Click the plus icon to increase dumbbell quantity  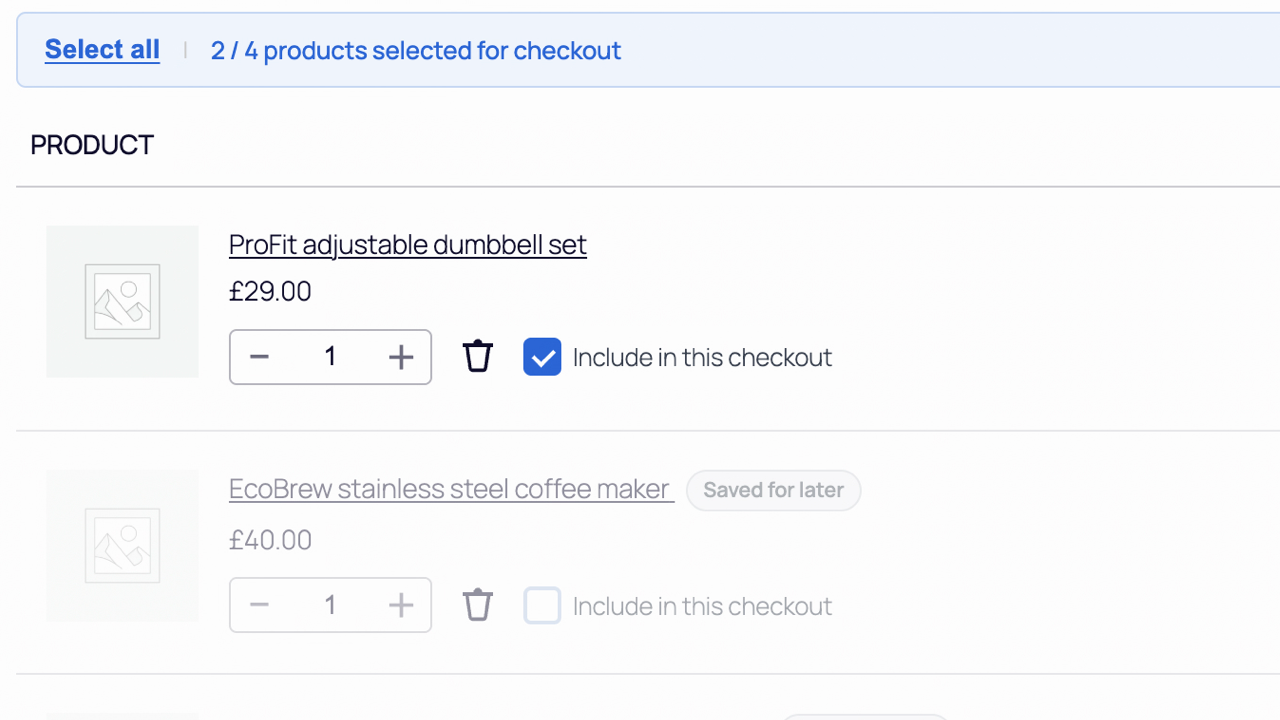coord(400,356)
